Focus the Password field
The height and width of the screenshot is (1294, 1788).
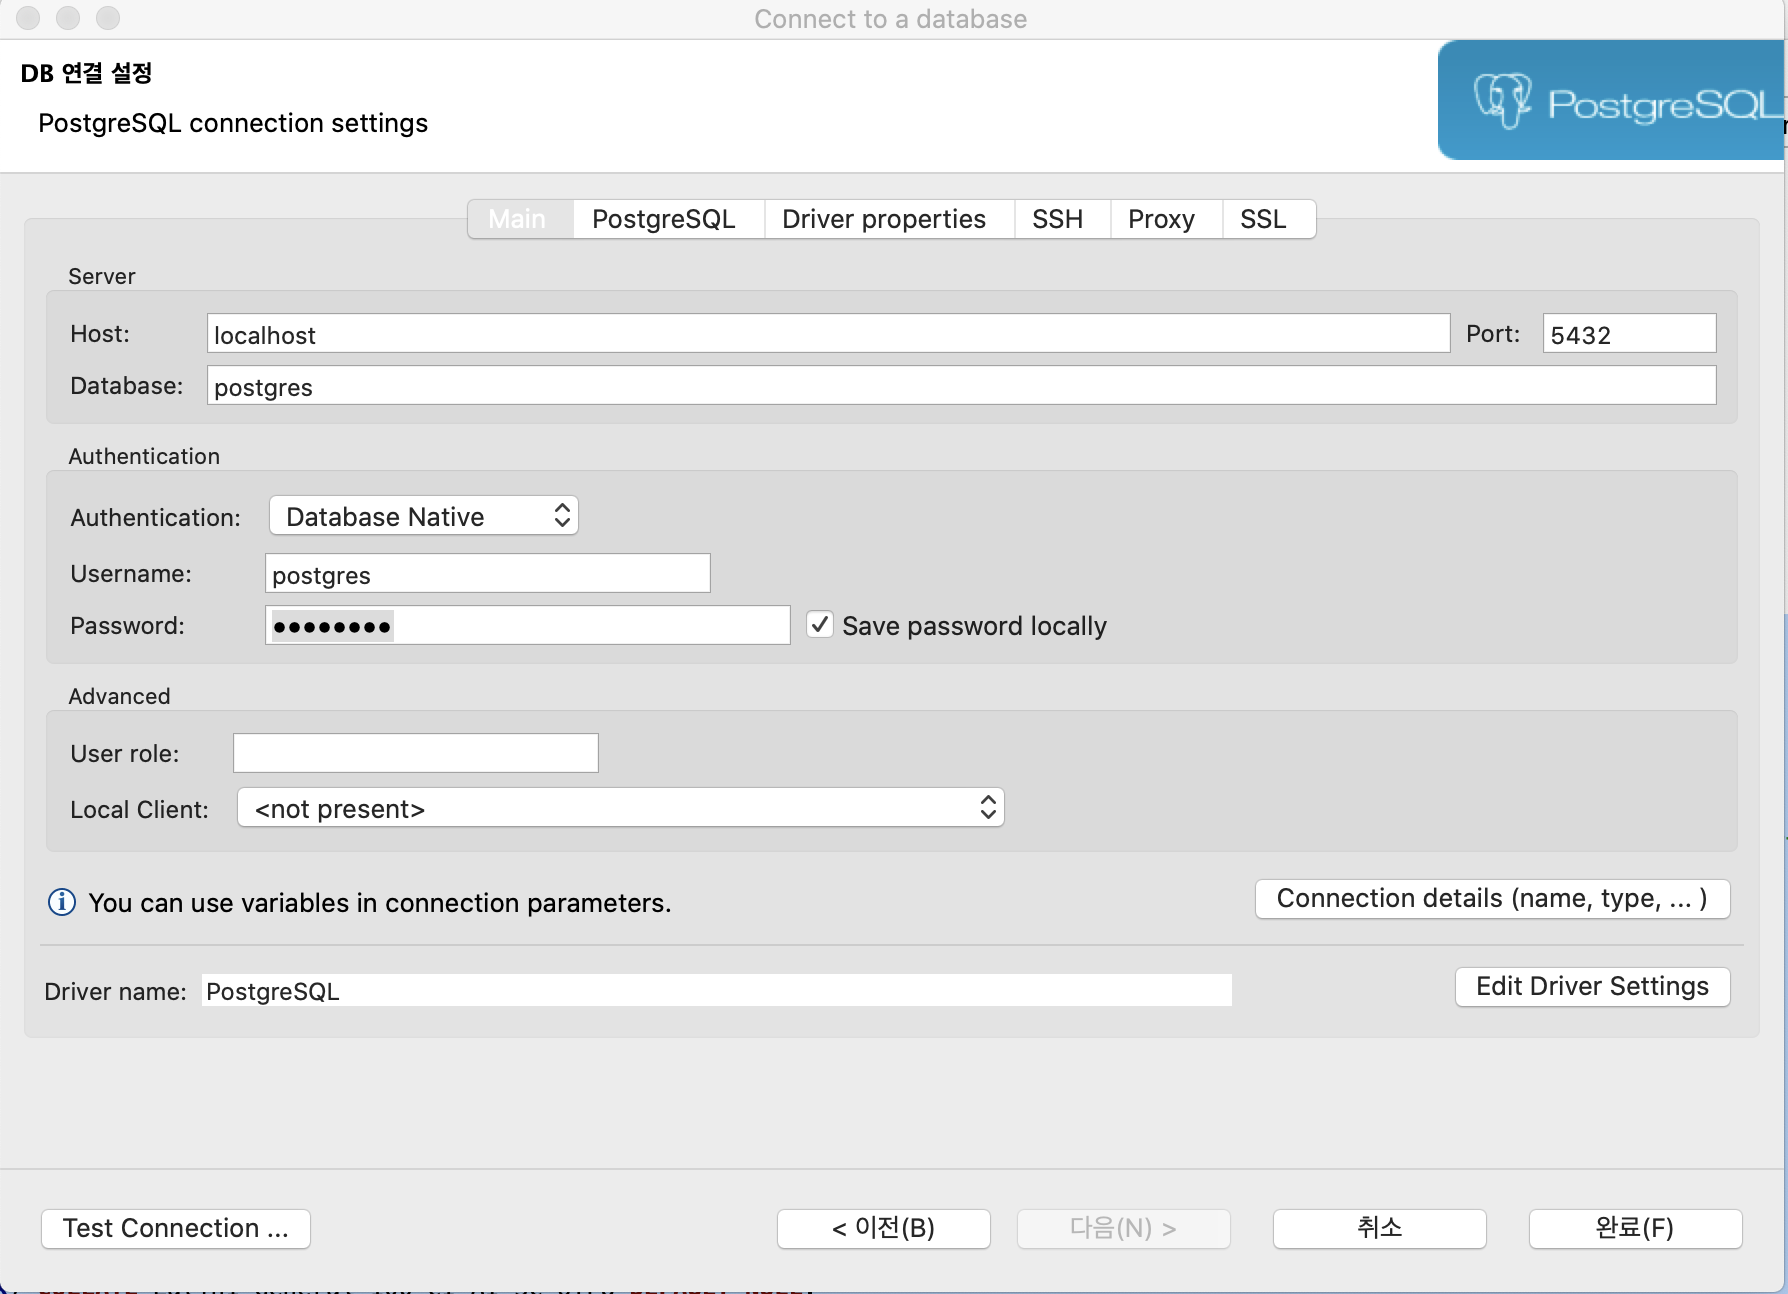click(528, 626)
